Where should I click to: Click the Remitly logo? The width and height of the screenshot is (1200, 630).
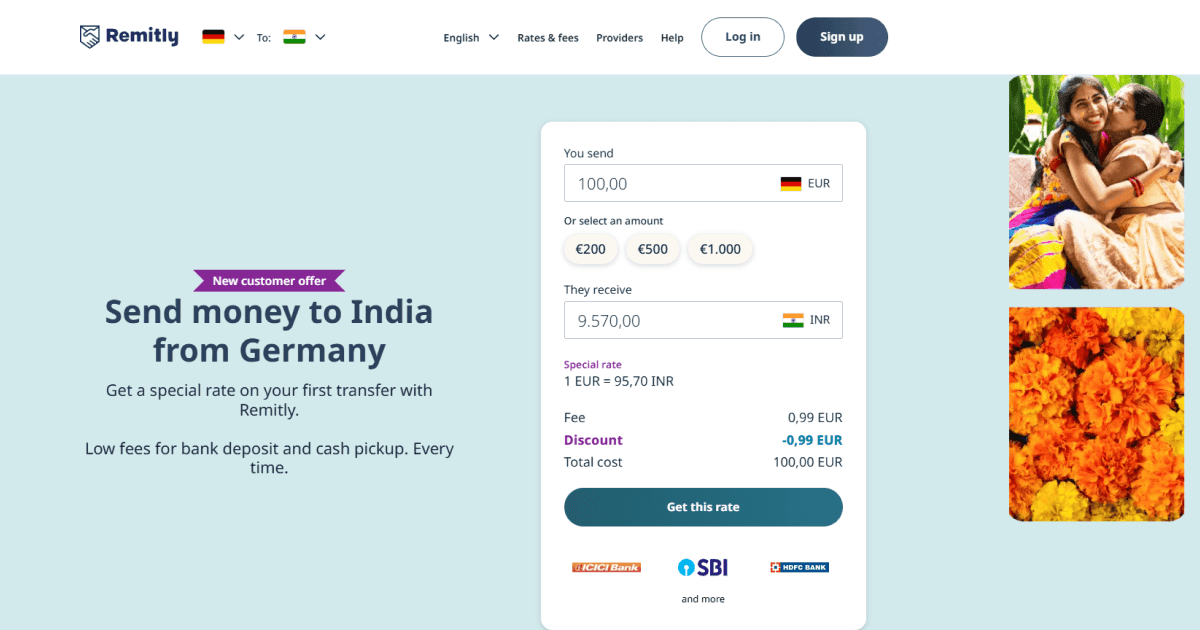click(129, 37)
